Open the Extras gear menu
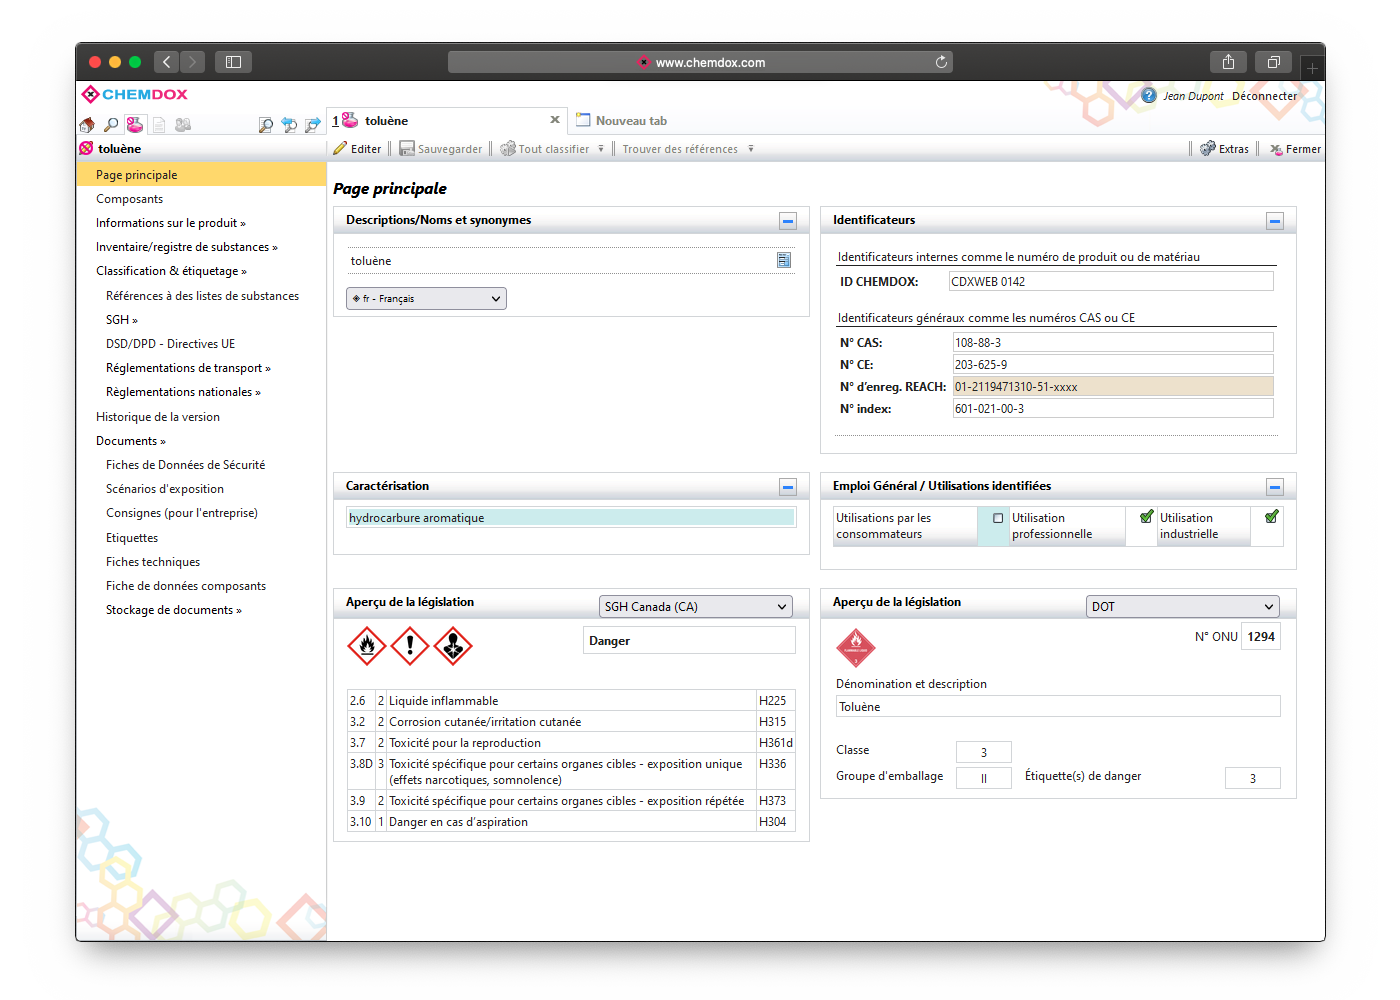Viewport: 1400px width, 1000px height. 1225,149
